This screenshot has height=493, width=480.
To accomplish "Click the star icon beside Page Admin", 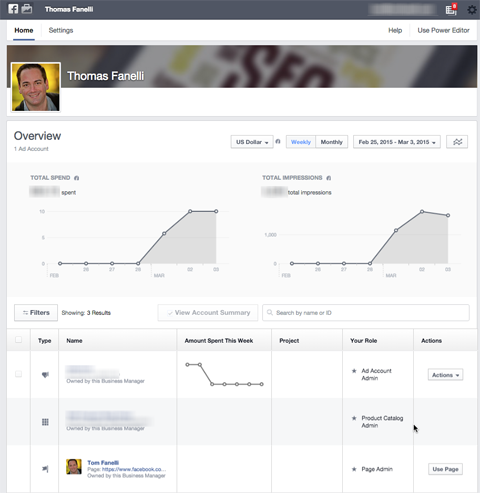I will [354, 469].
